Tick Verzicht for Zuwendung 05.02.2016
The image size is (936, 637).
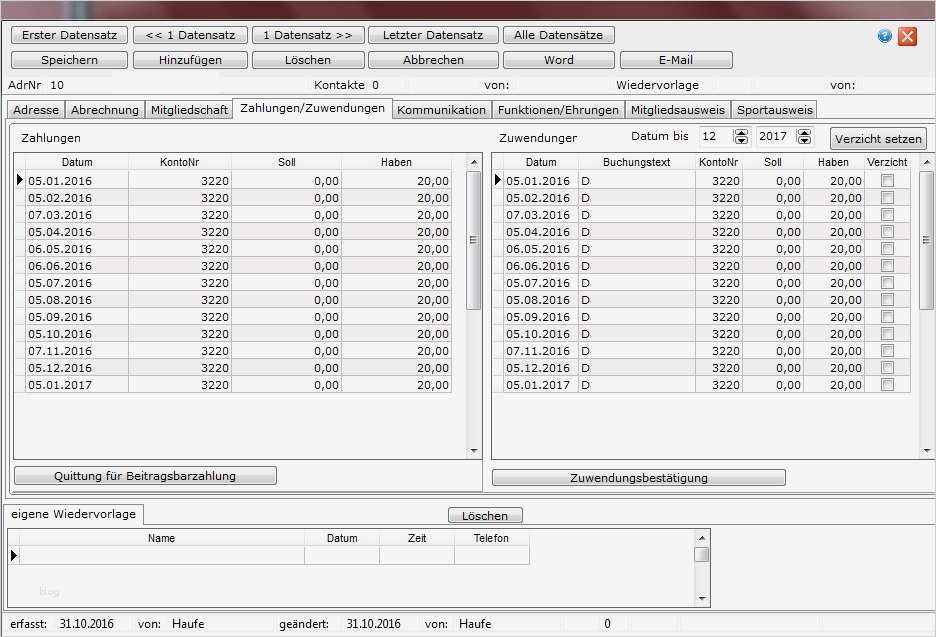888,198
